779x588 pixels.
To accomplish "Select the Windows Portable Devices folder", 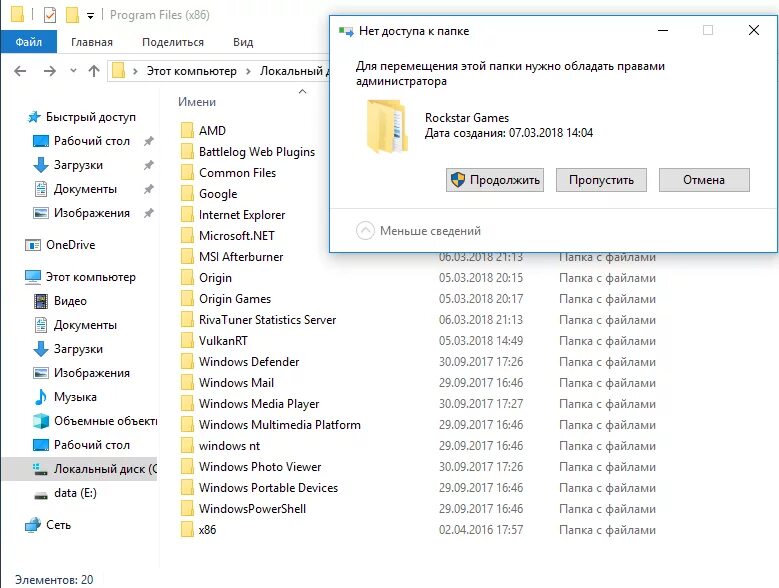I will tap(268, 488).
